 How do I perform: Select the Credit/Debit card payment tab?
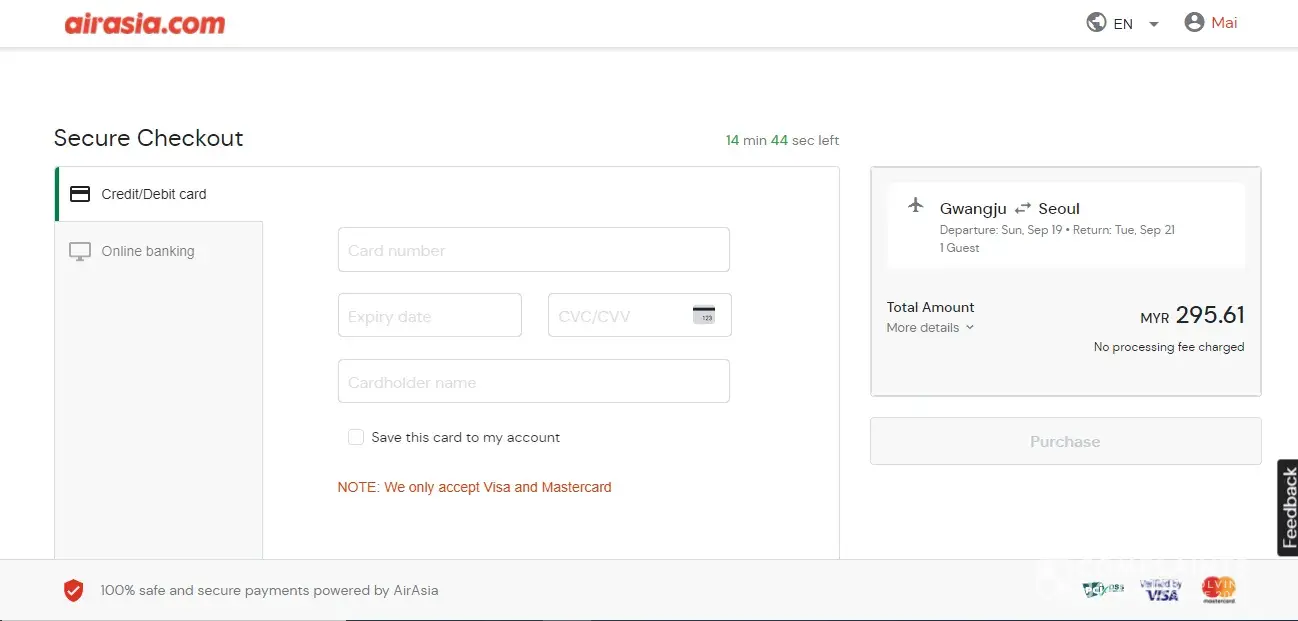(x=154, y=194)
